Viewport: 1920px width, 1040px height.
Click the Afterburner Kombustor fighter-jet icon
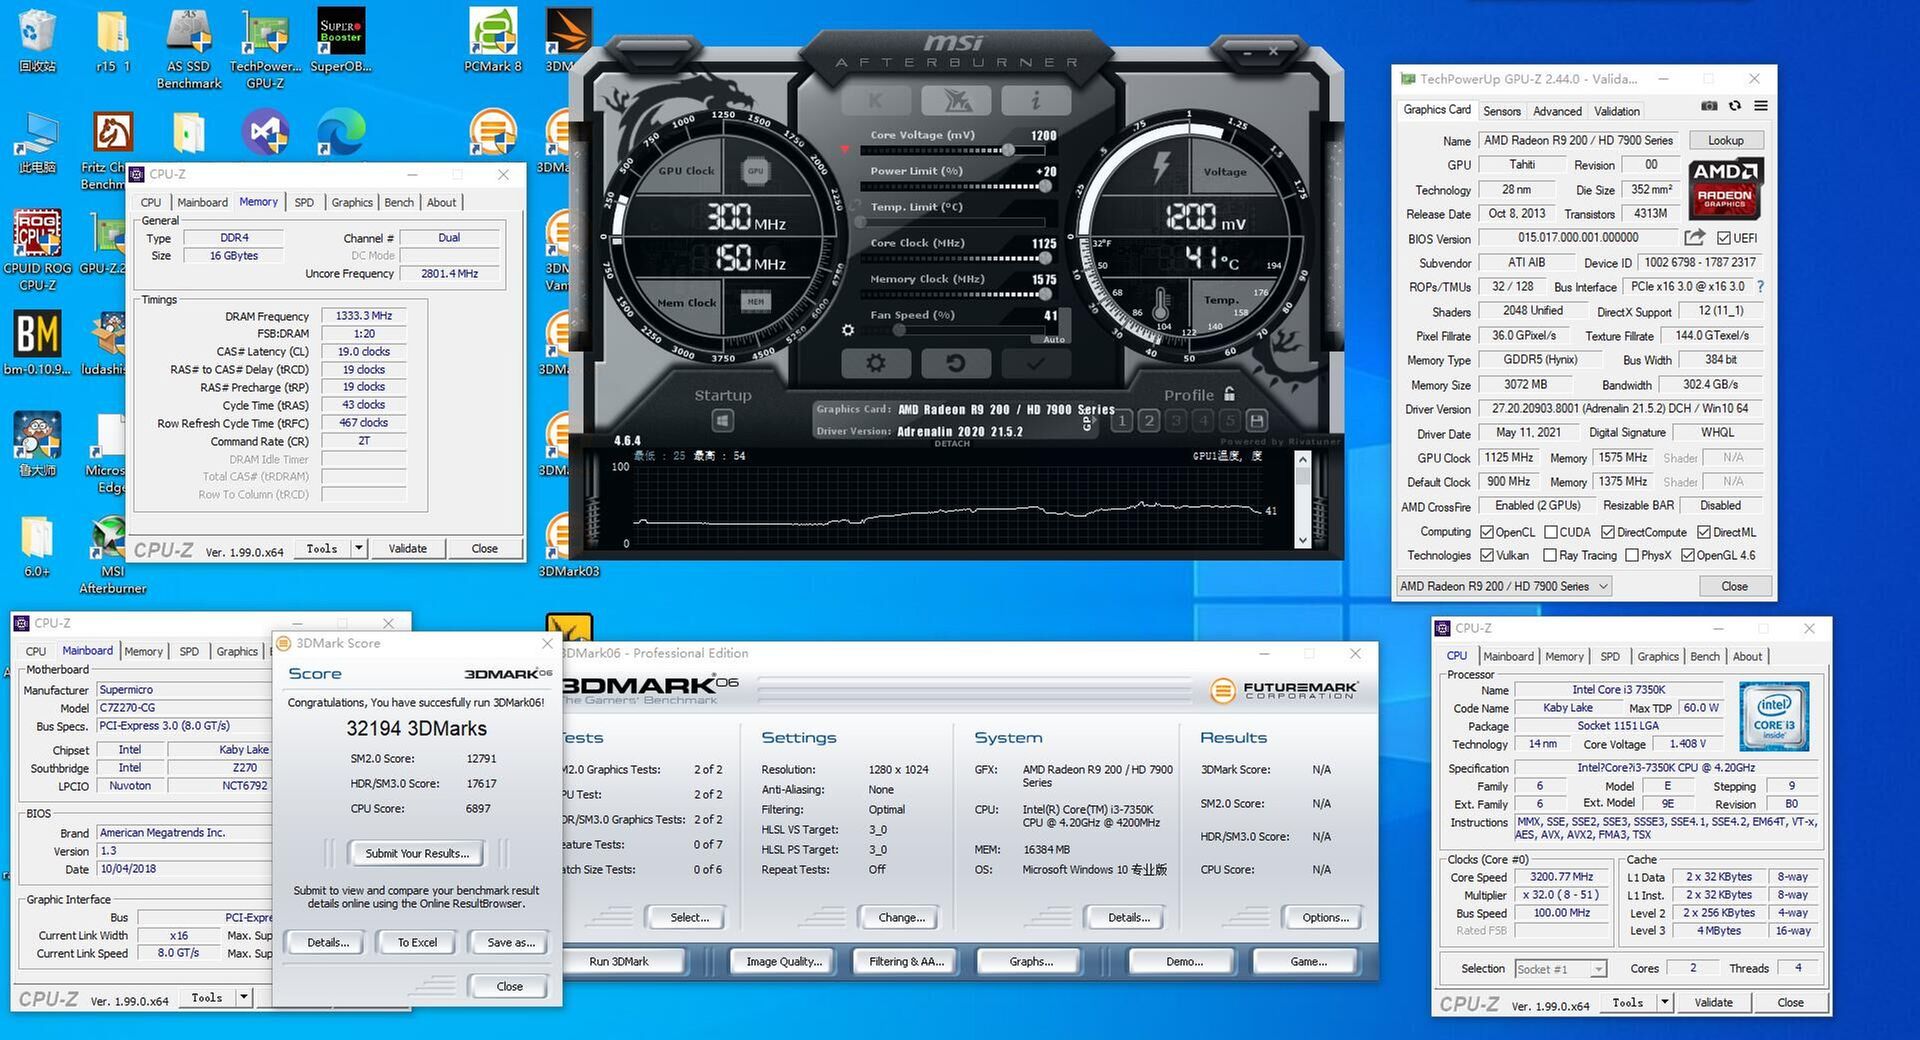(x=955, y=100)
